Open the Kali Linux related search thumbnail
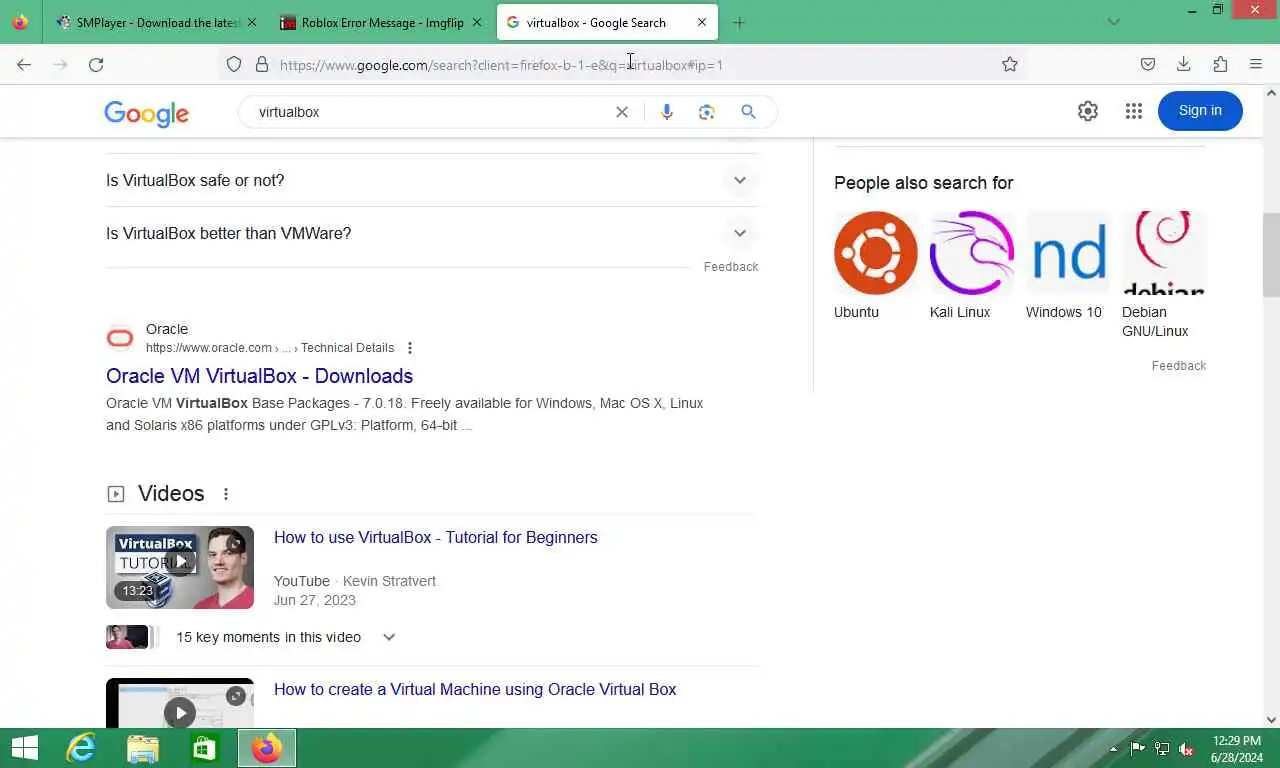Viewport: 1280px width, 768px height. (x=972, y=253)
